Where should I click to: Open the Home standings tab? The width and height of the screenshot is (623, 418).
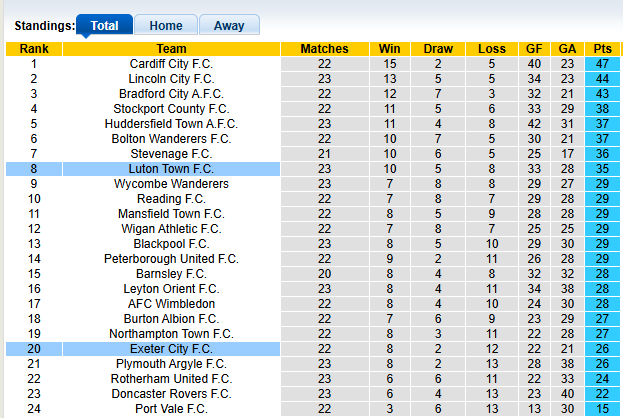[165, 26]
